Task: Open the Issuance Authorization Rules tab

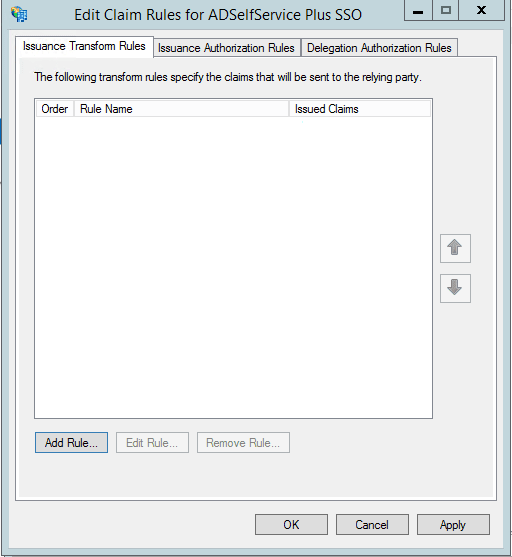Action: pyautogui.click(x=226, y=48)
